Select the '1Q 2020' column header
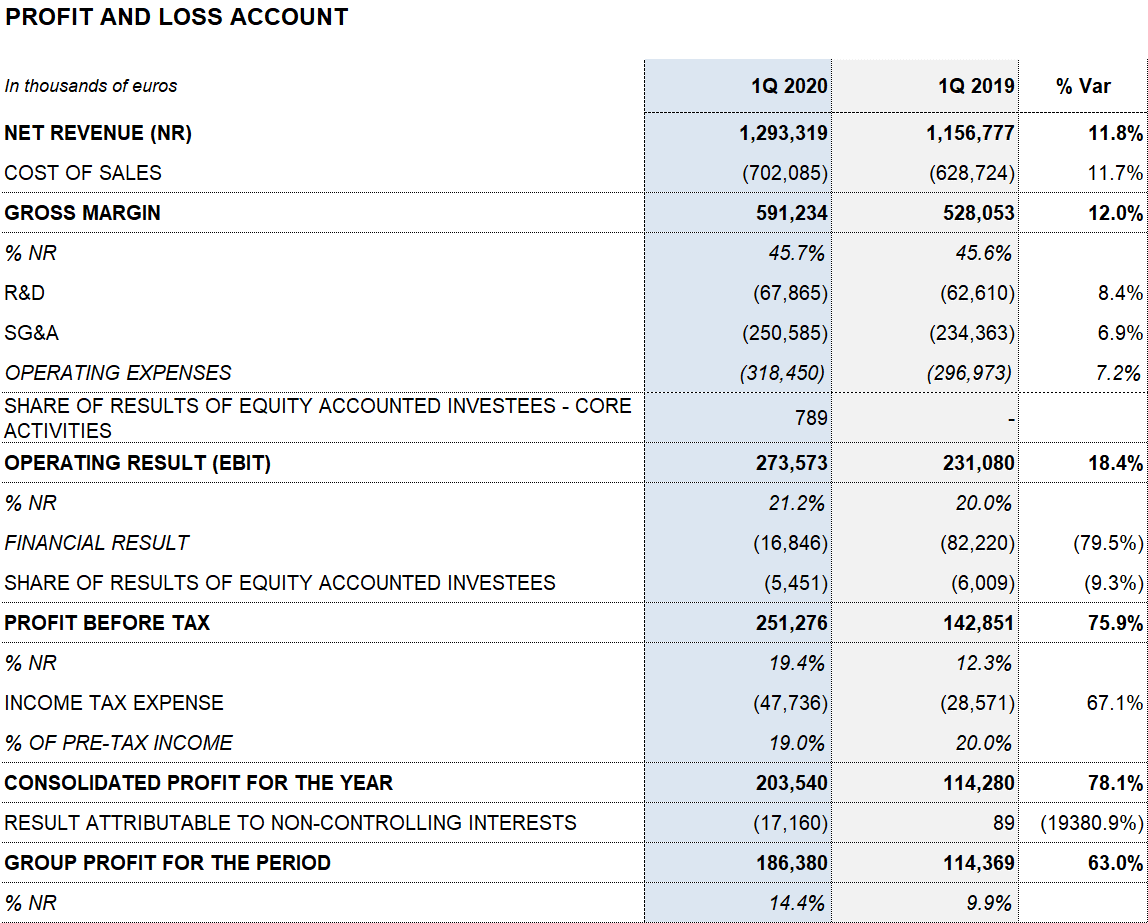Screen dimensions: 1148x923 point(789,86)
